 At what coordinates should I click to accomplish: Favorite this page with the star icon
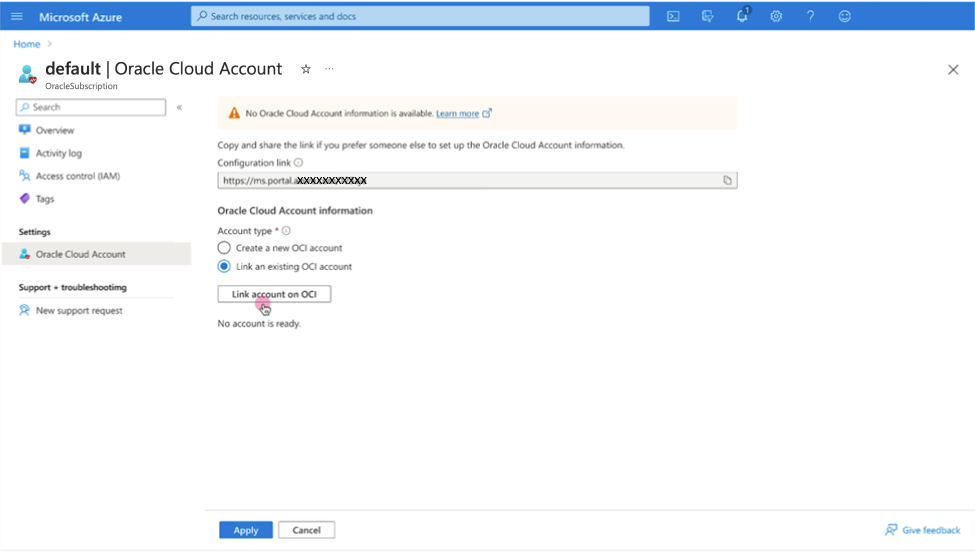(x=306, y=69)
